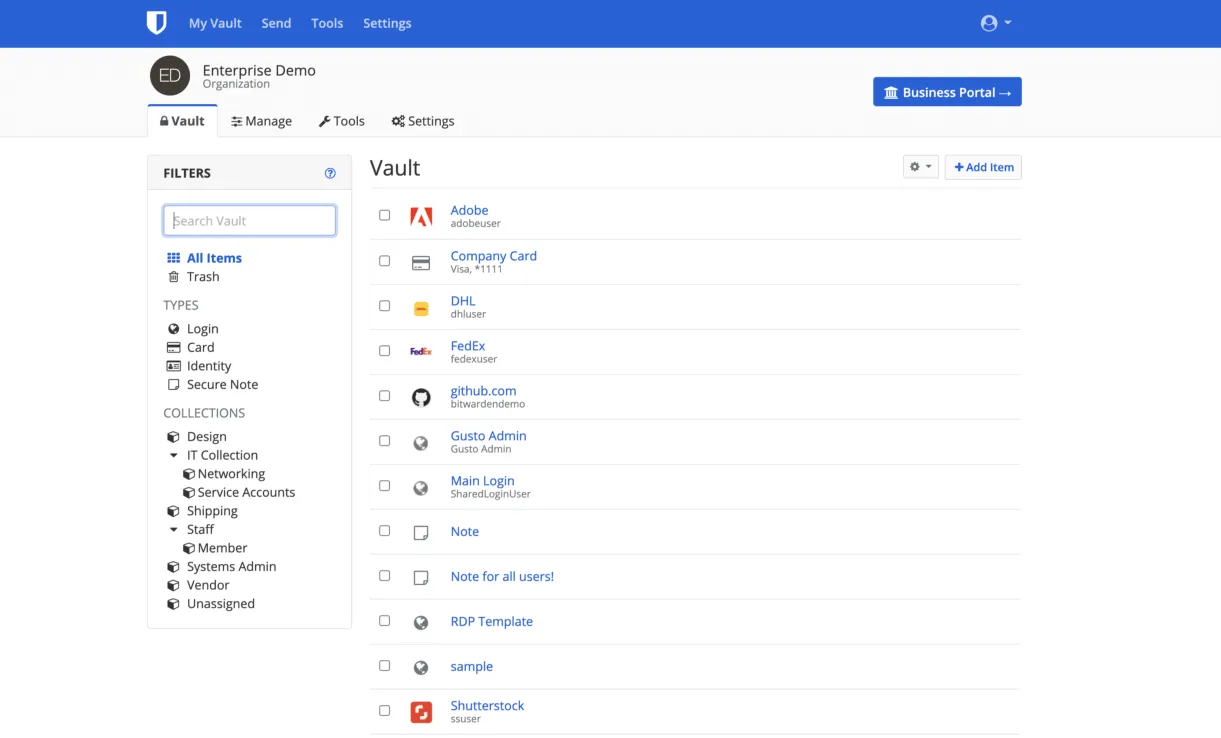Click the Company Card credit card icon
Screen dimensions: 1221x738
[x=421, y=262]
